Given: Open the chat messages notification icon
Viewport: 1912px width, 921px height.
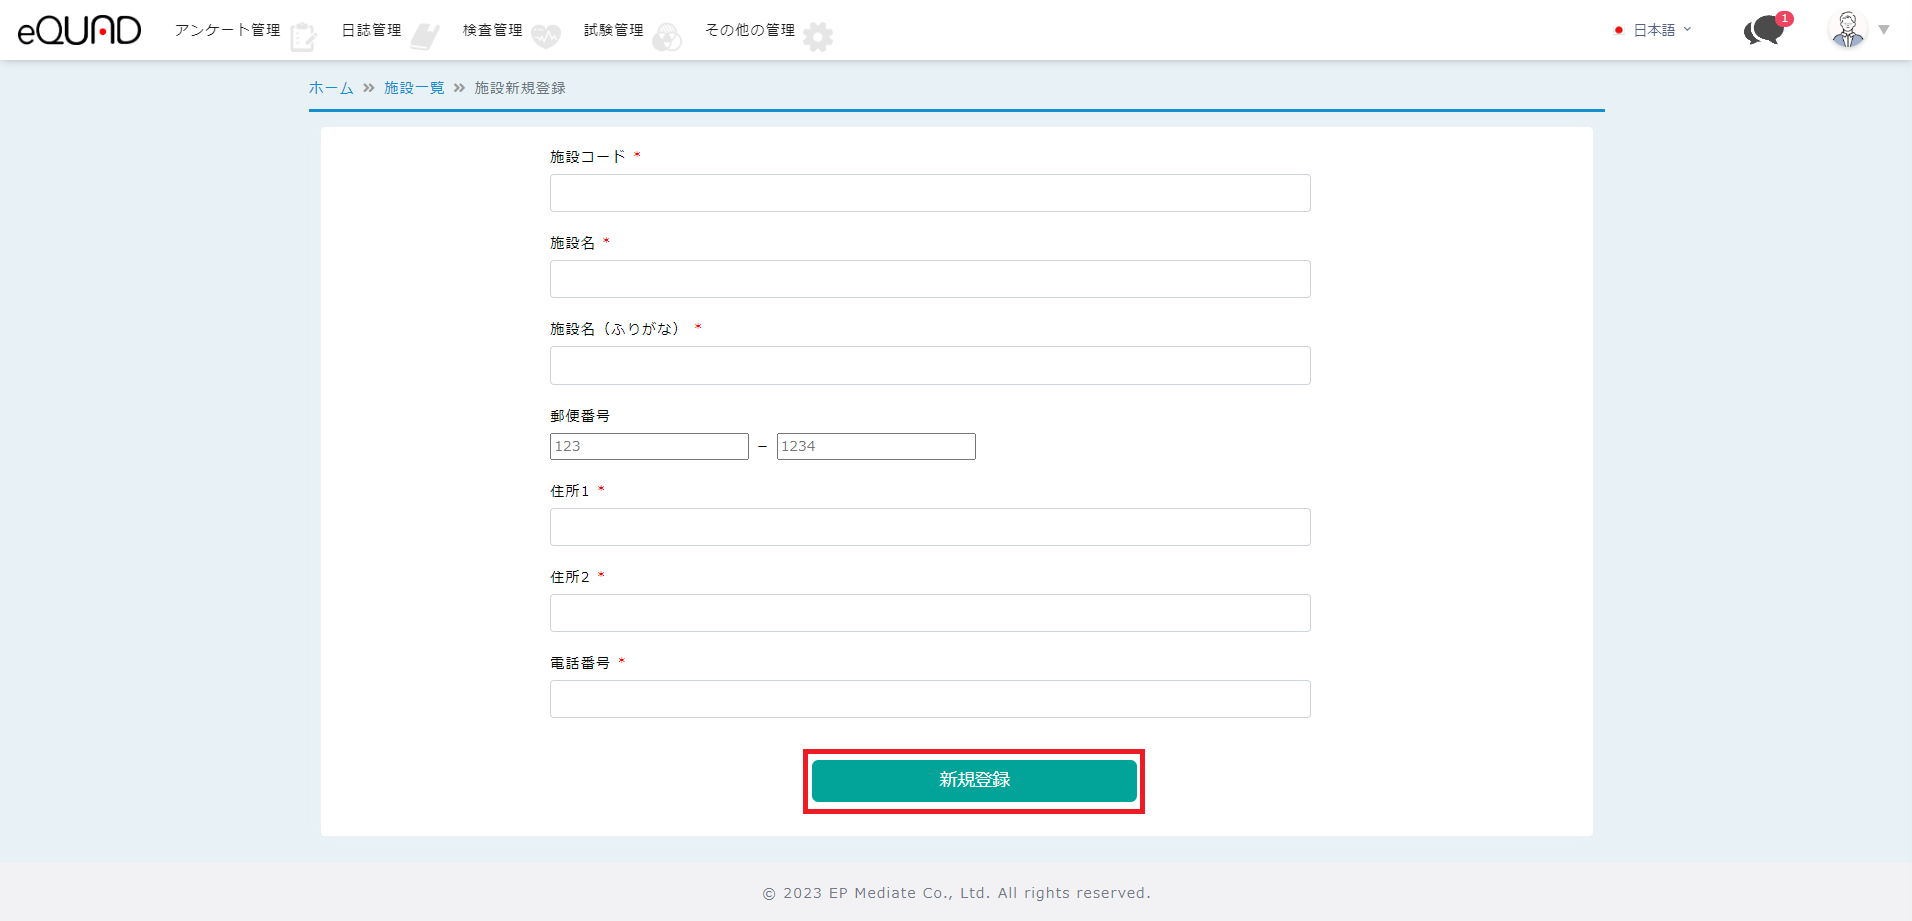Looking at the screenshot, I should pos(1765,30).
